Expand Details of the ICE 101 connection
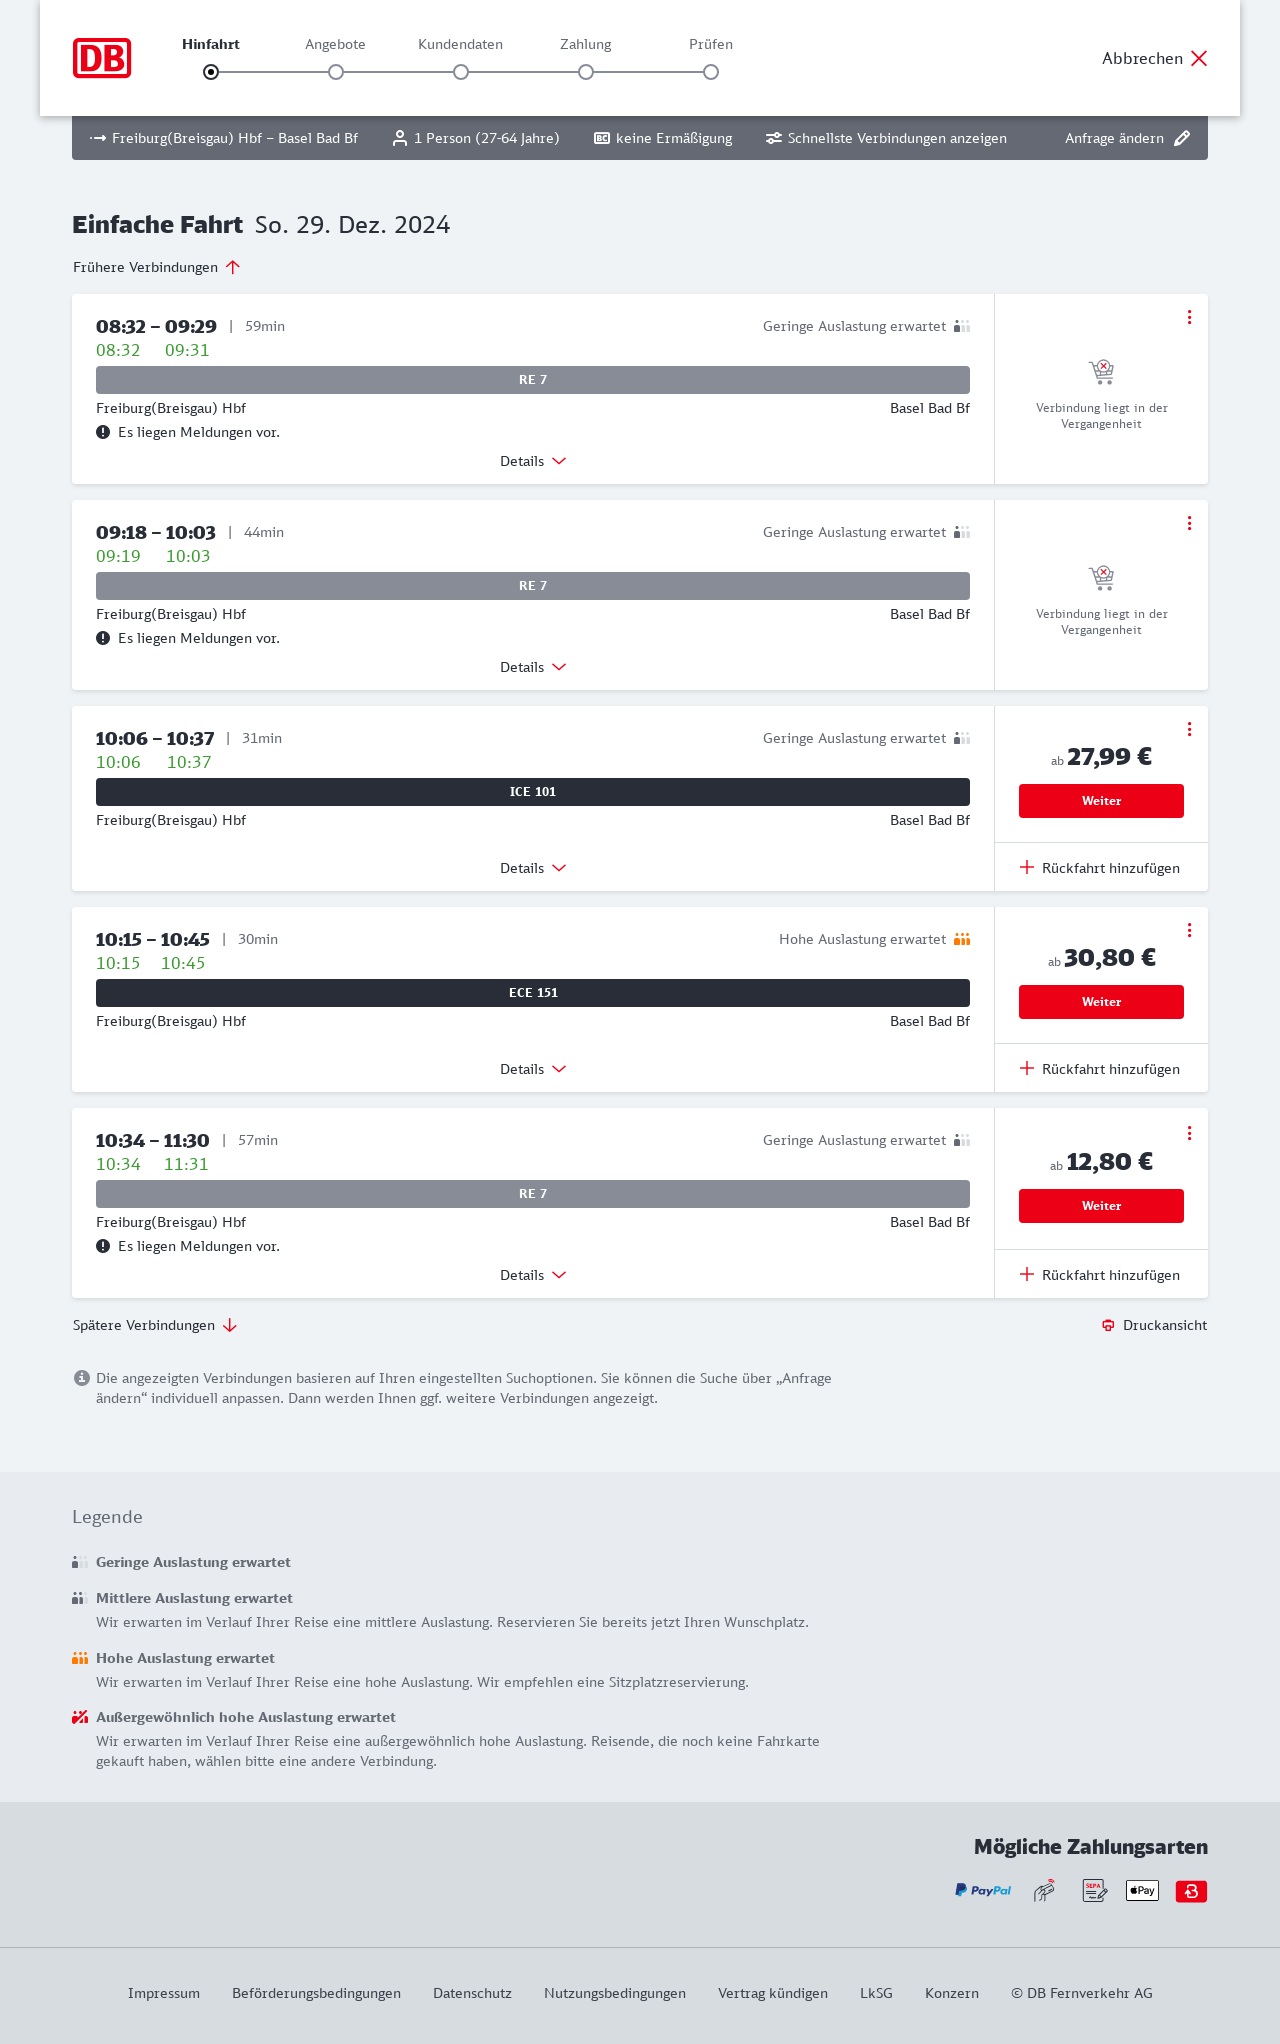Viewport: 1280px width, 2044px height. 533,868
